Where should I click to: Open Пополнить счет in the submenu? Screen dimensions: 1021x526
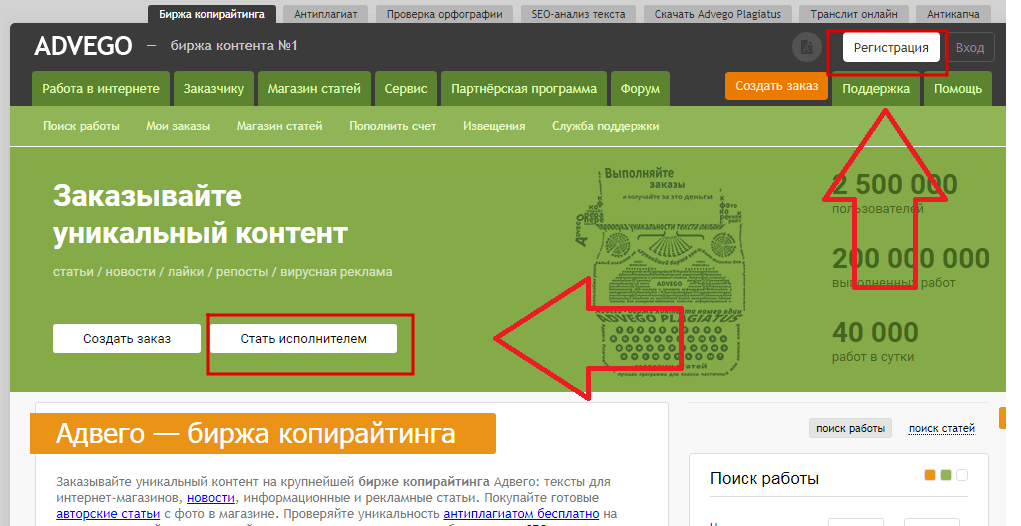tap(393, 126)
